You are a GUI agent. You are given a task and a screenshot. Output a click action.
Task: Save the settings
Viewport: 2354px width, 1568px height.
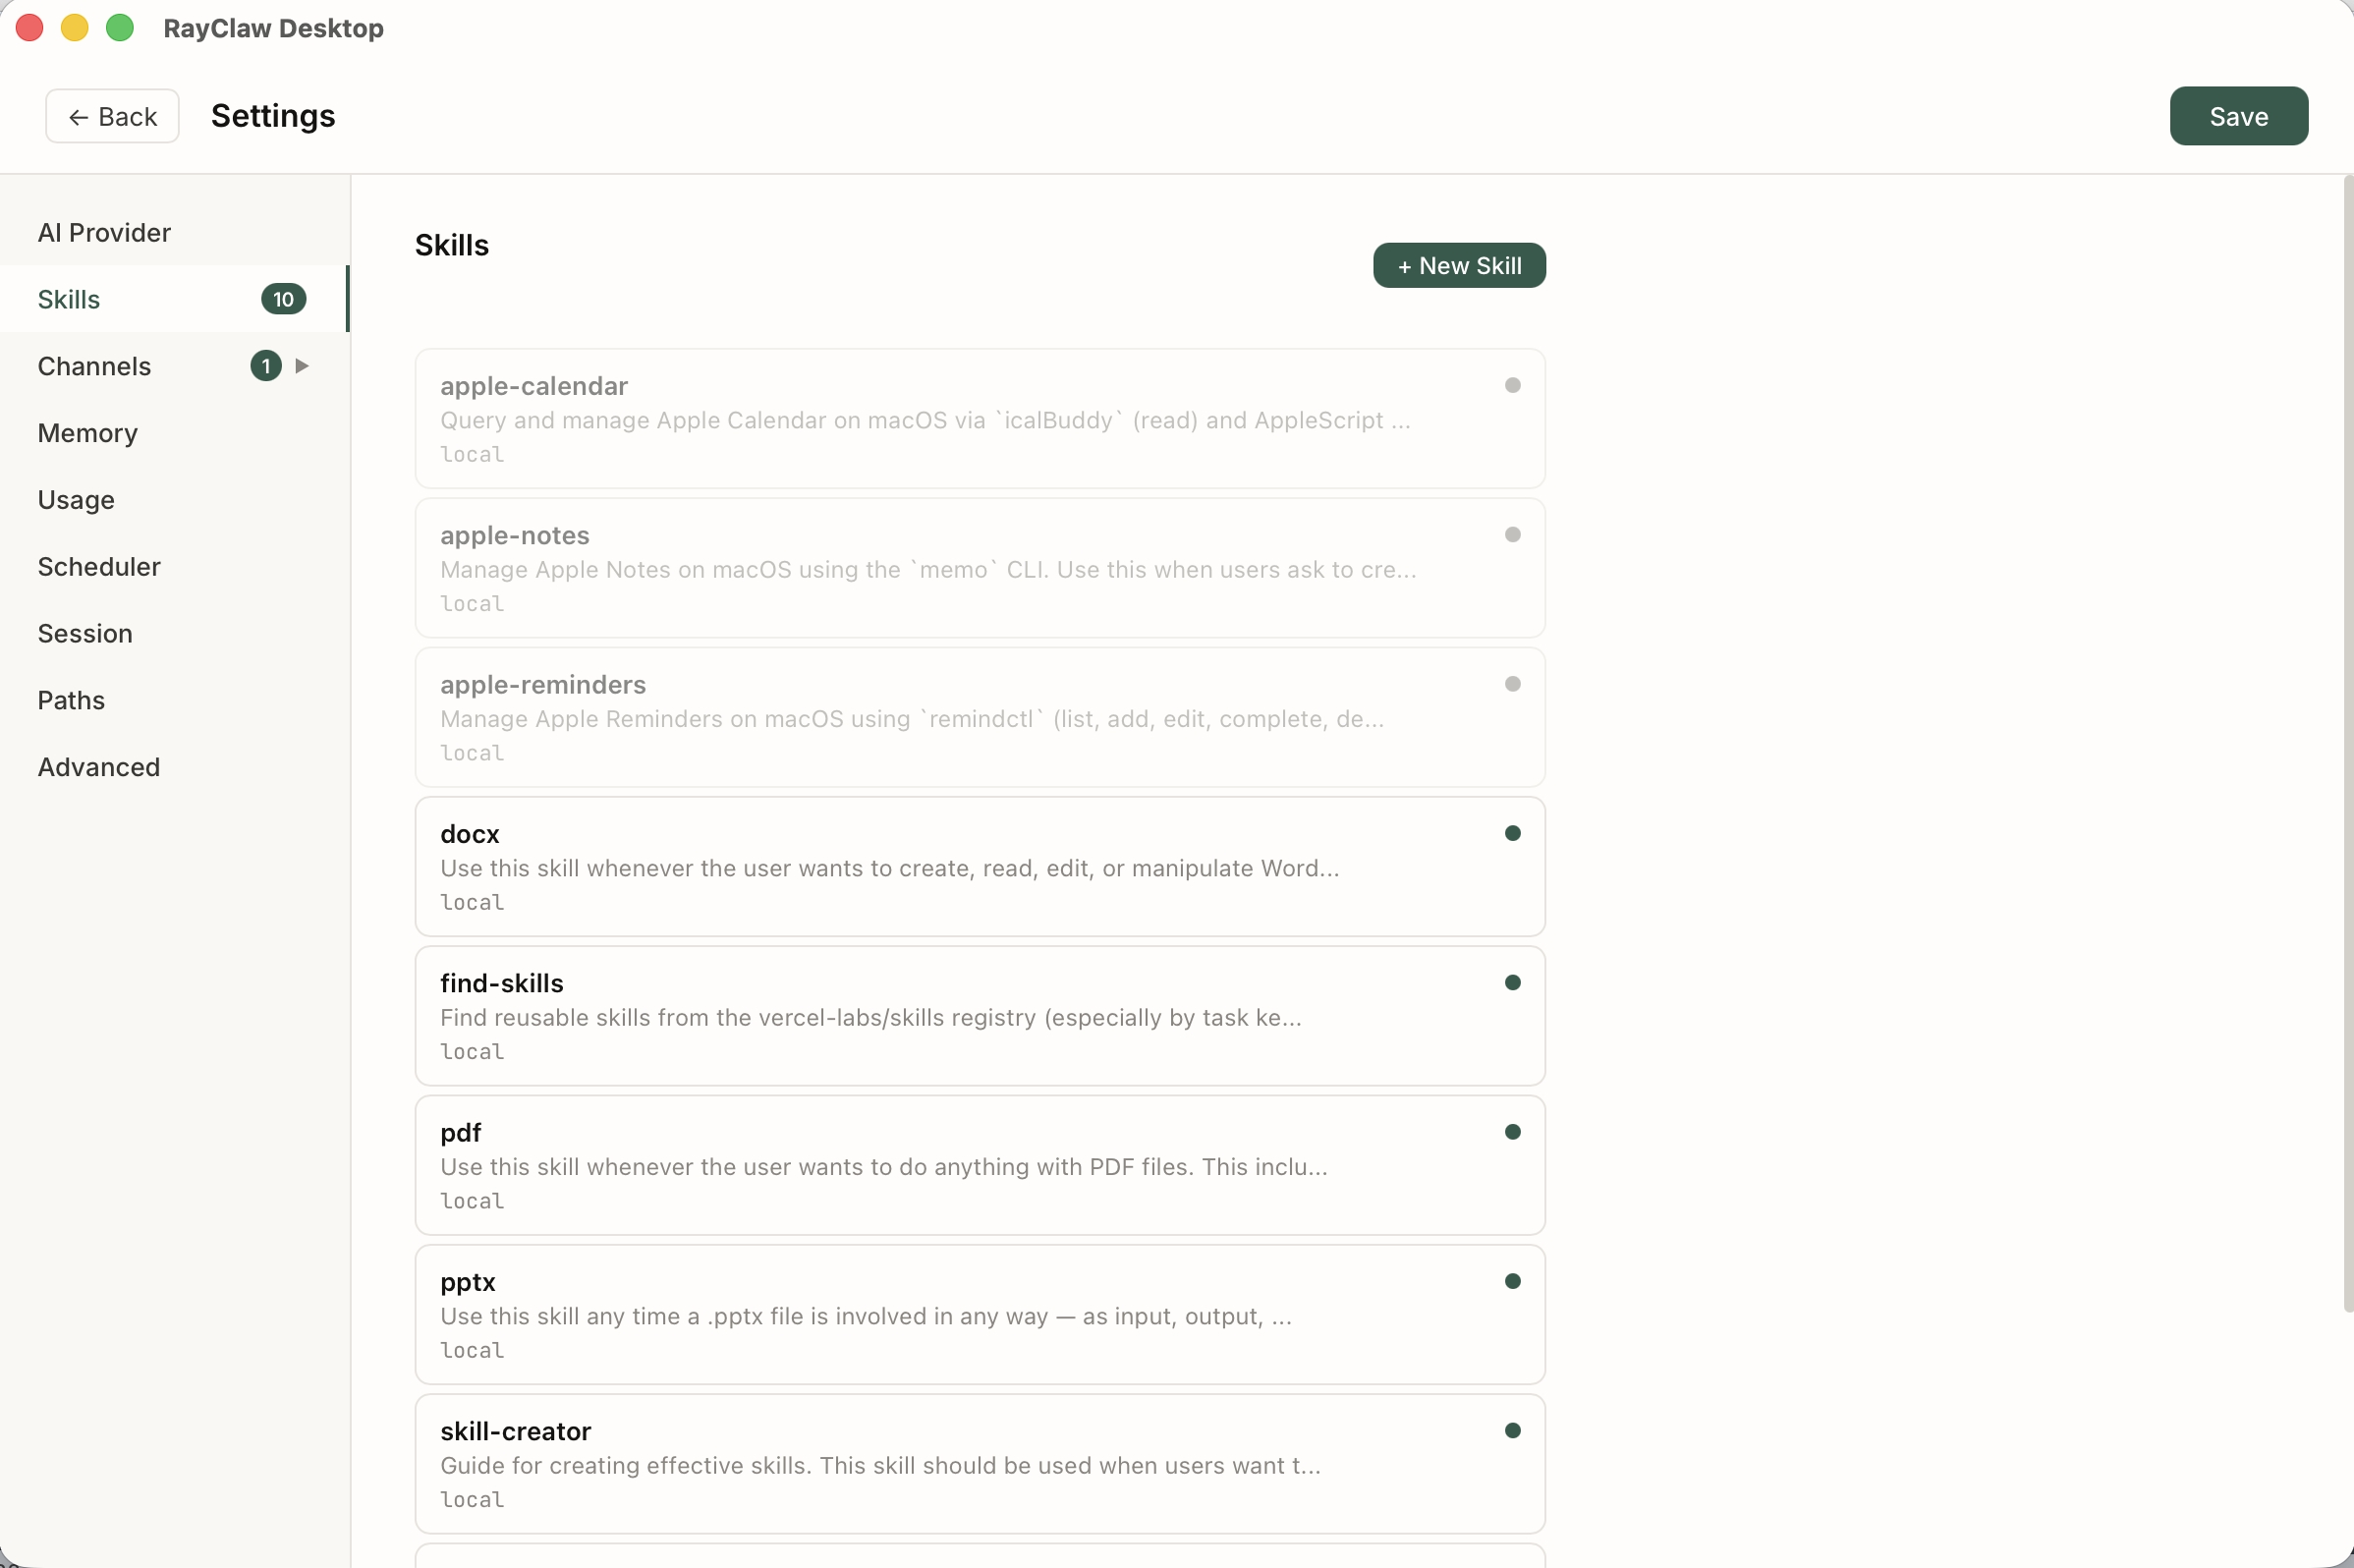point(2238,117)
